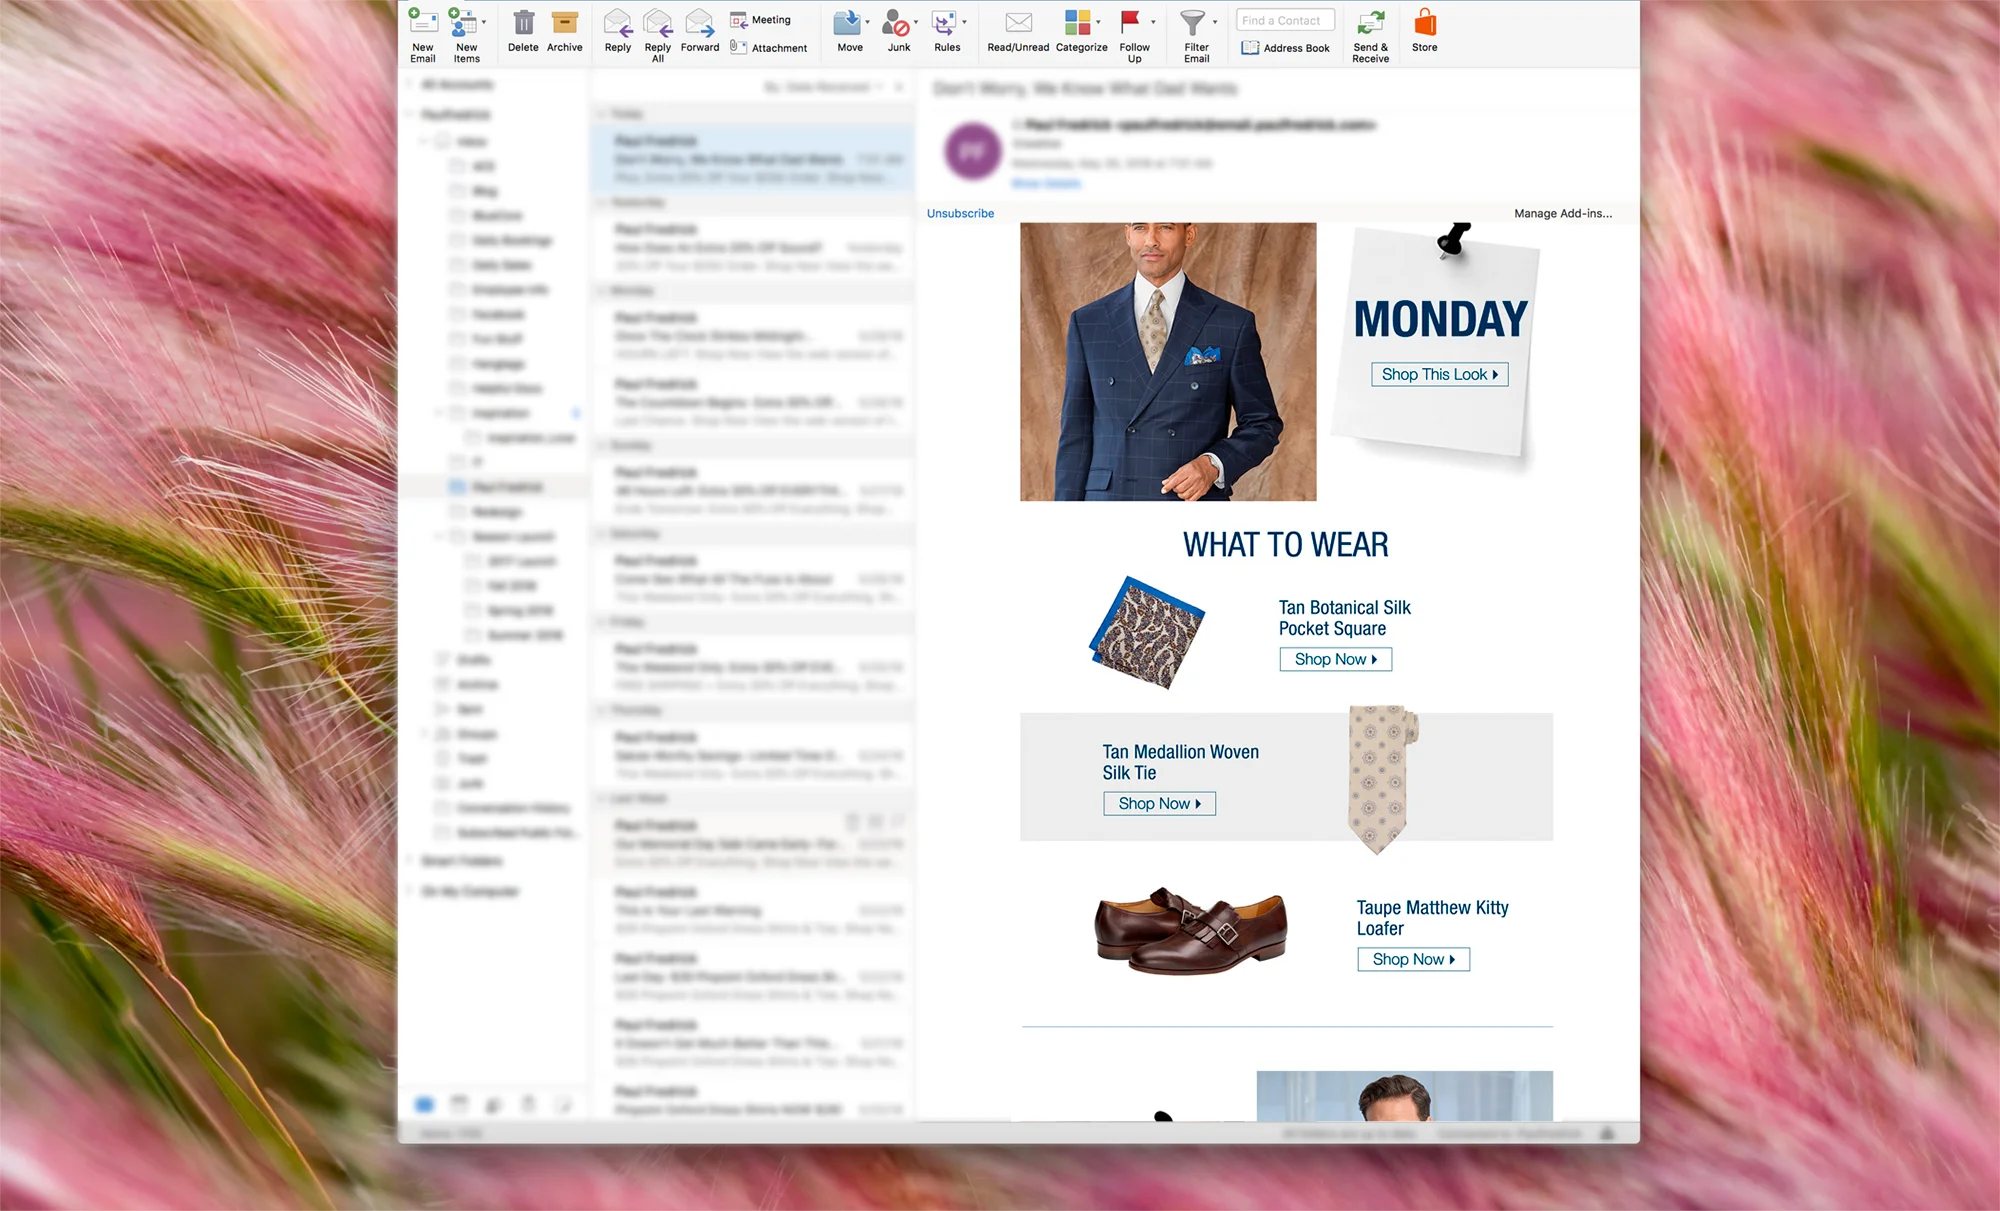Viewport: 2000px width, 1211px height.
Task: Compose a message with the New Email icon
Action: click(x=423, y=22)
